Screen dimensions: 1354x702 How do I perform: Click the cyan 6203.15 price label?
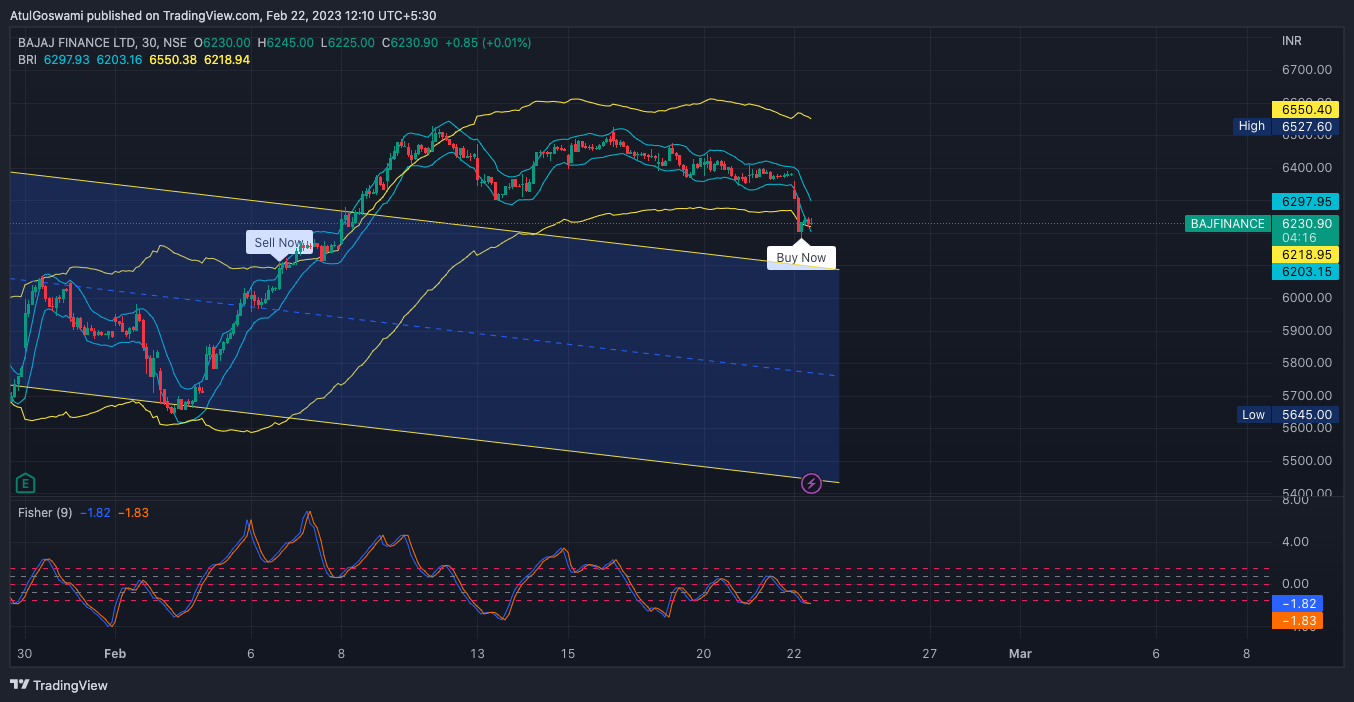1304,272
